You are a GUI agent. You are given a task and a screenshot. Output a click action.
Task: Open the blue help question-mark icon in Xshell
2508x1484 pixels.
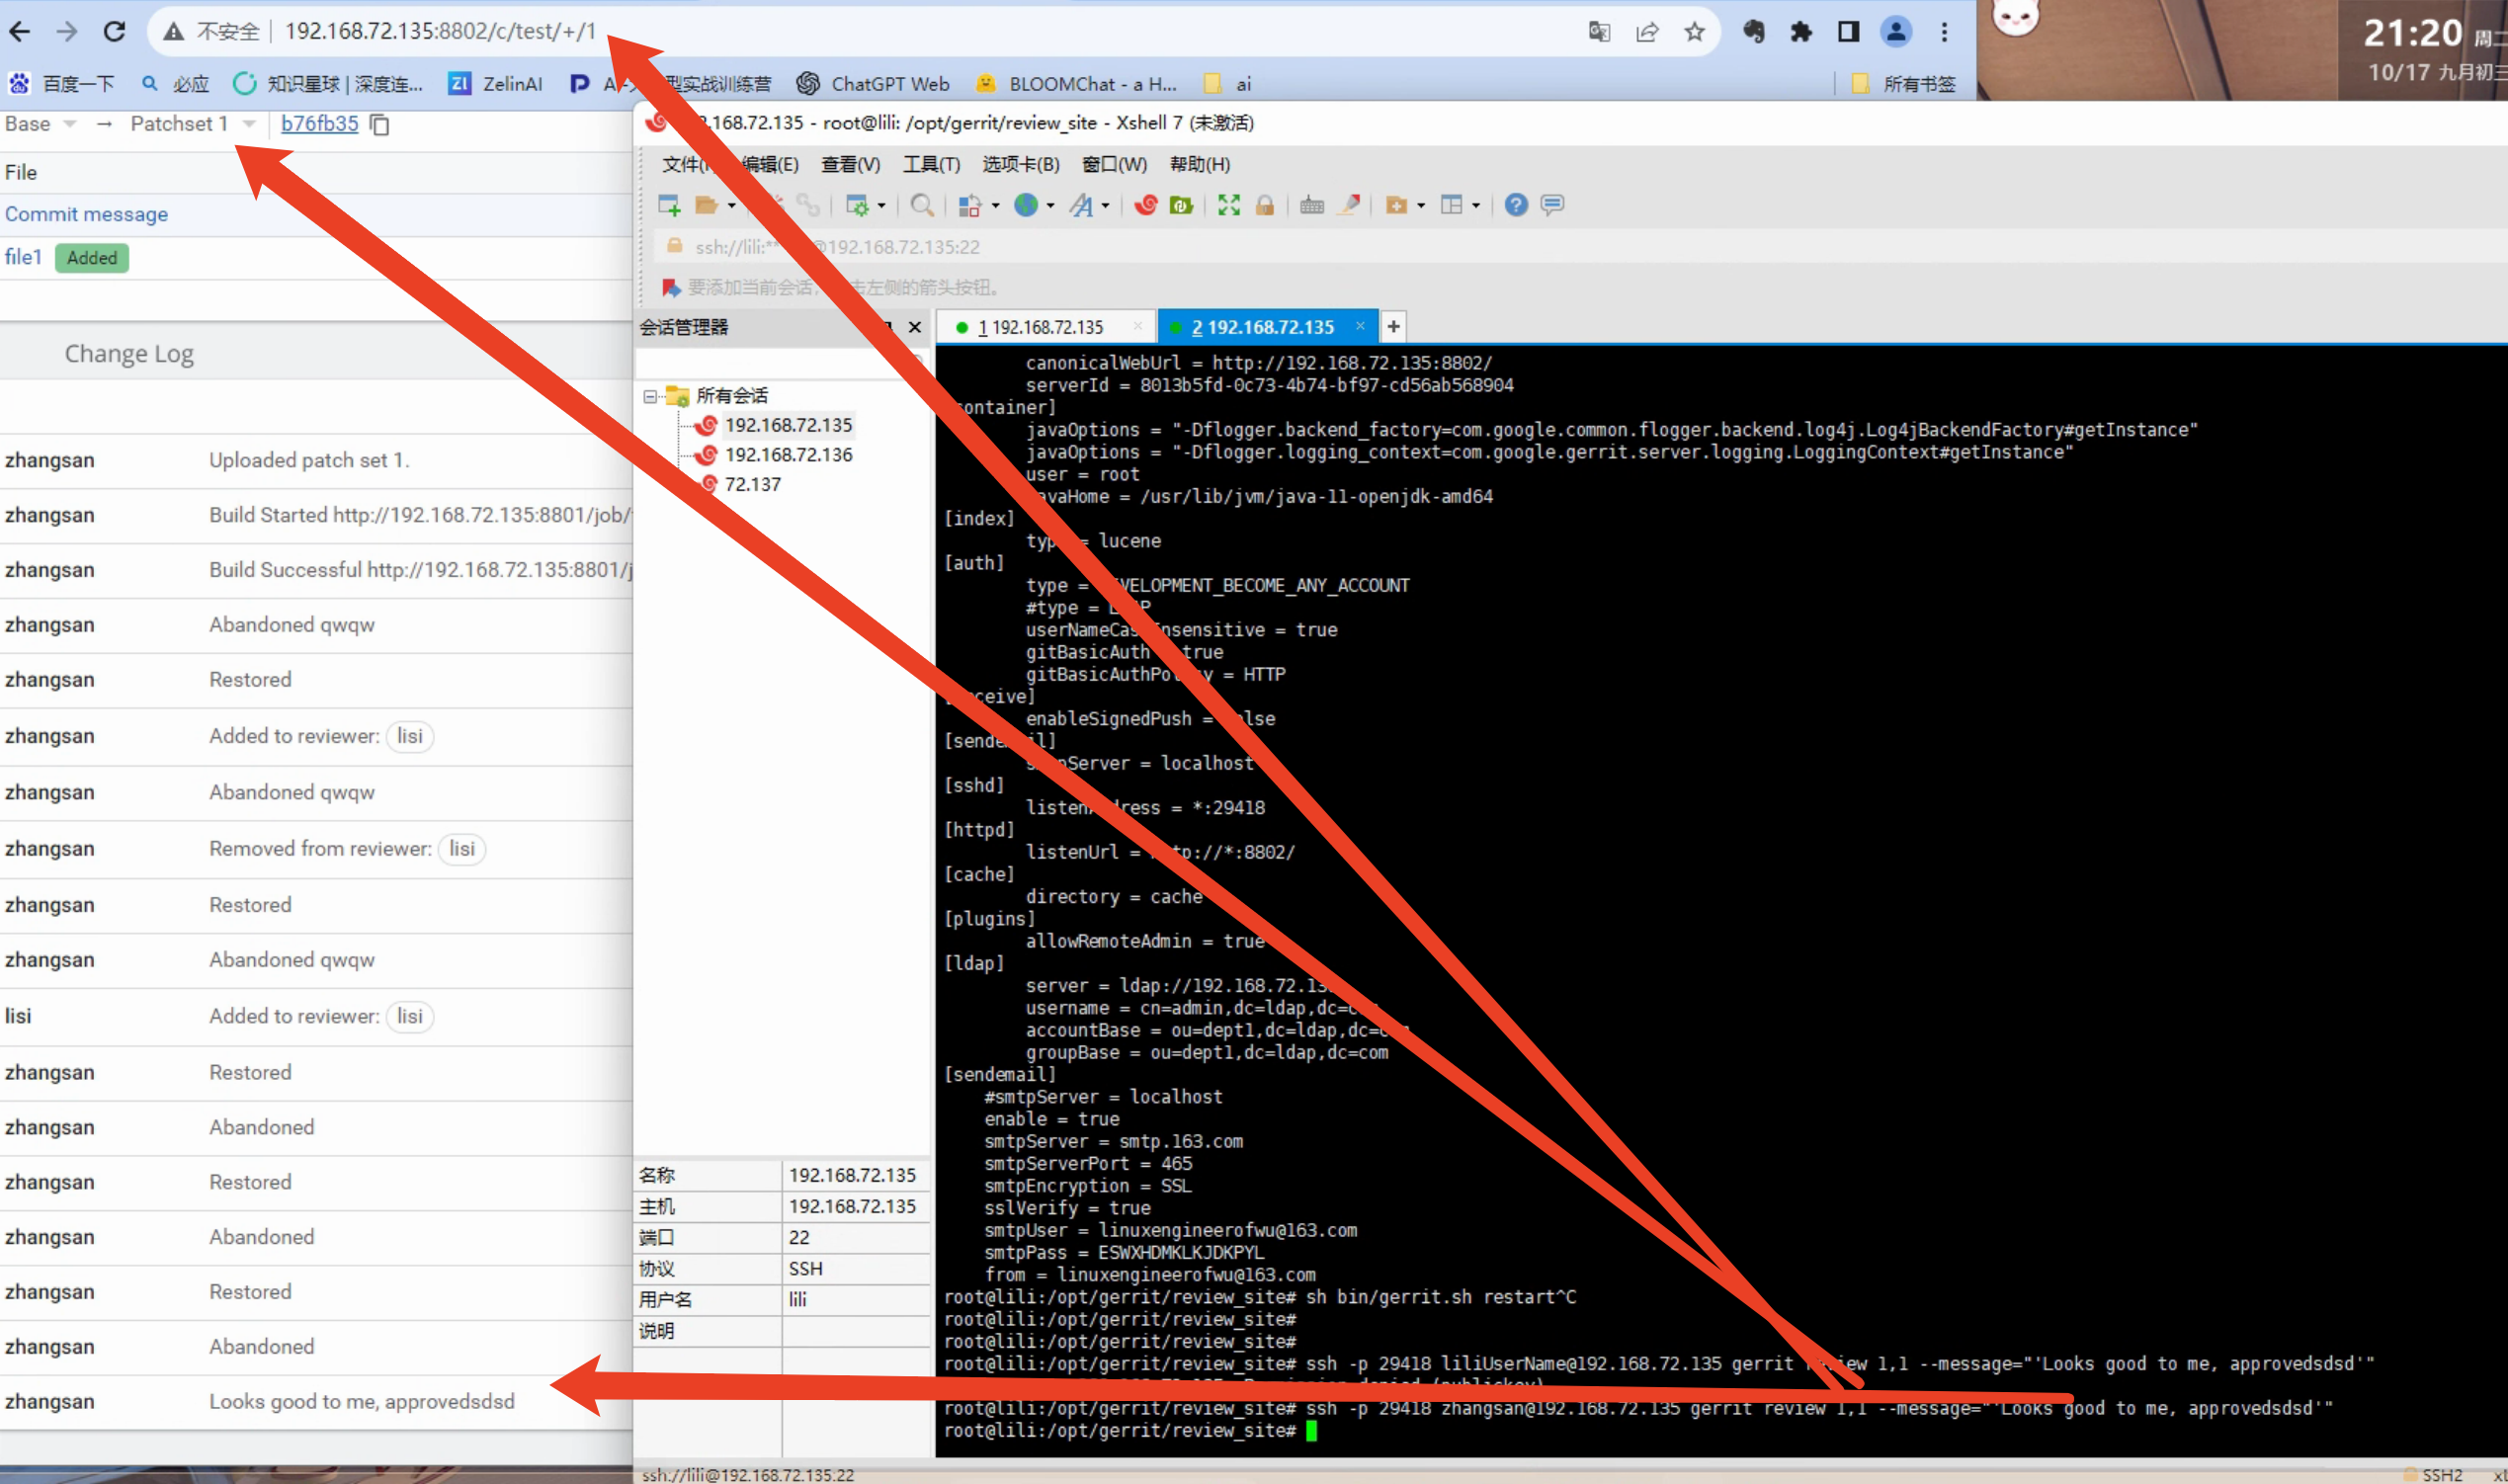click(x=1516, y=205)
